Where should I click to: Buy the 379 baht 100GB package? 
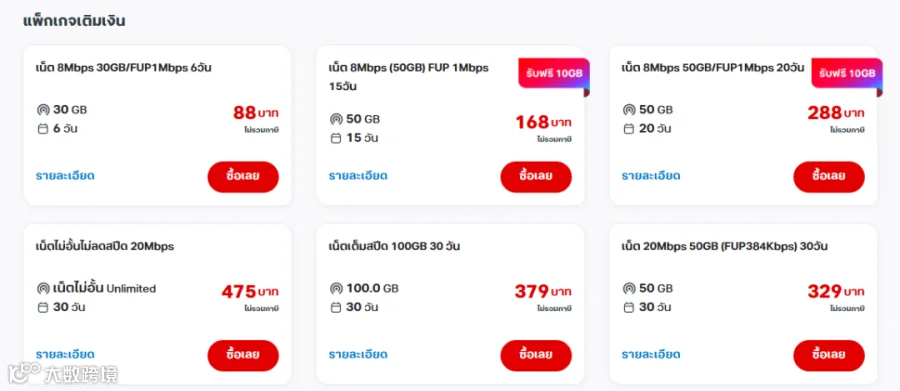click(536, 355)
